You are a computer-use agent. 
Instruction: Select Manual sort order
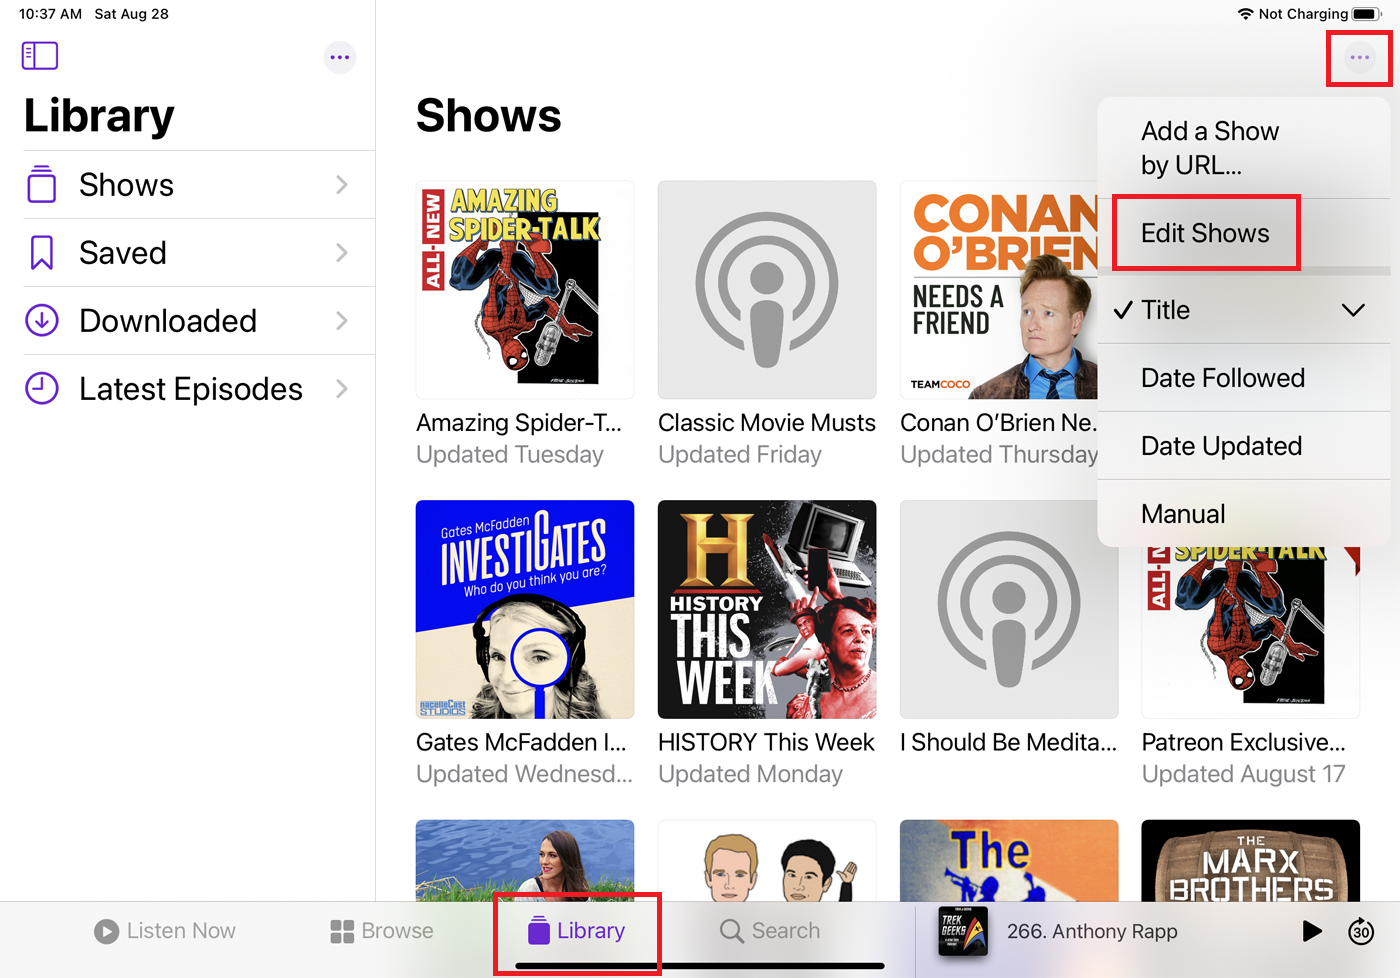(1244, 514)
